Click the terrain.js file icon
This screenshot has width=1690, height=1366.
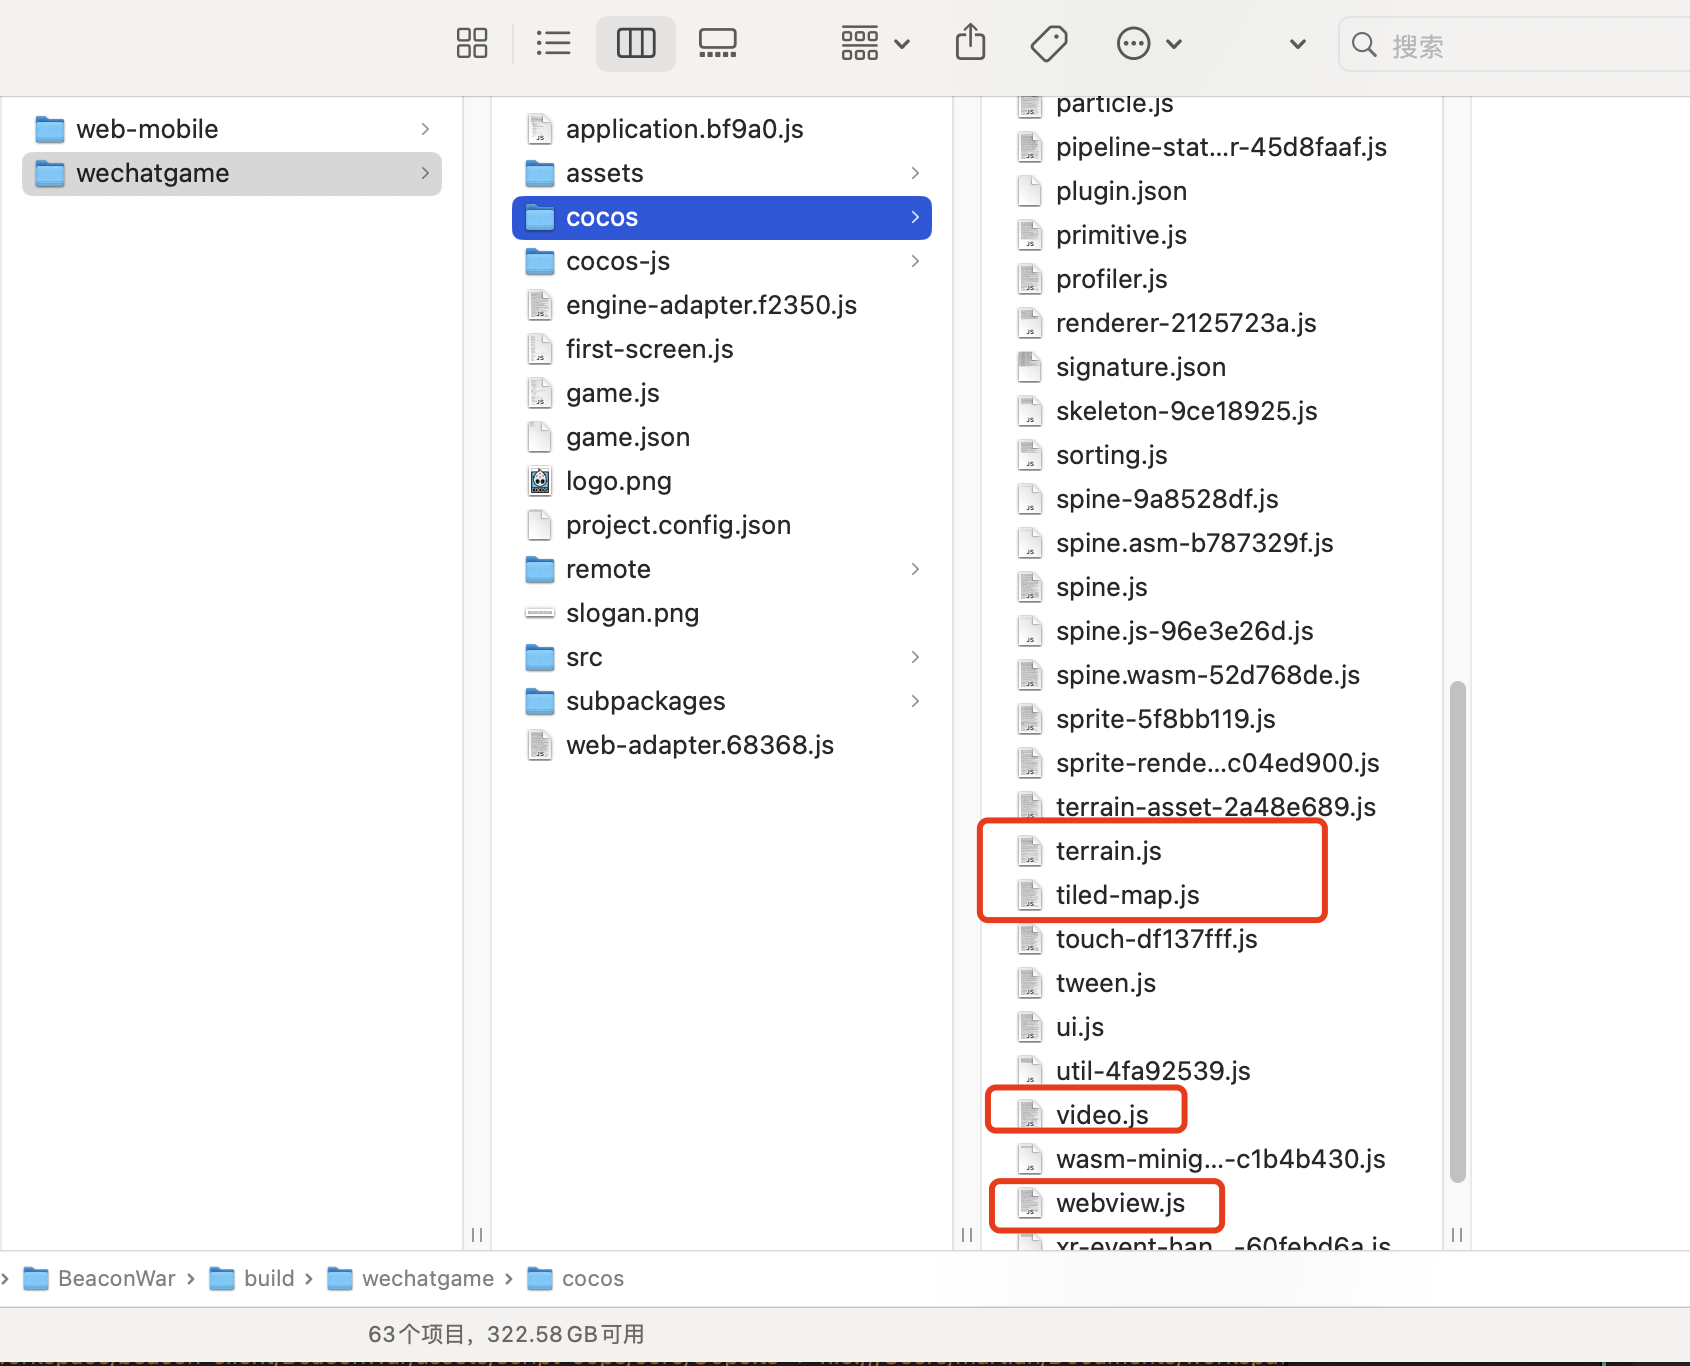(x=1030, y=851)
